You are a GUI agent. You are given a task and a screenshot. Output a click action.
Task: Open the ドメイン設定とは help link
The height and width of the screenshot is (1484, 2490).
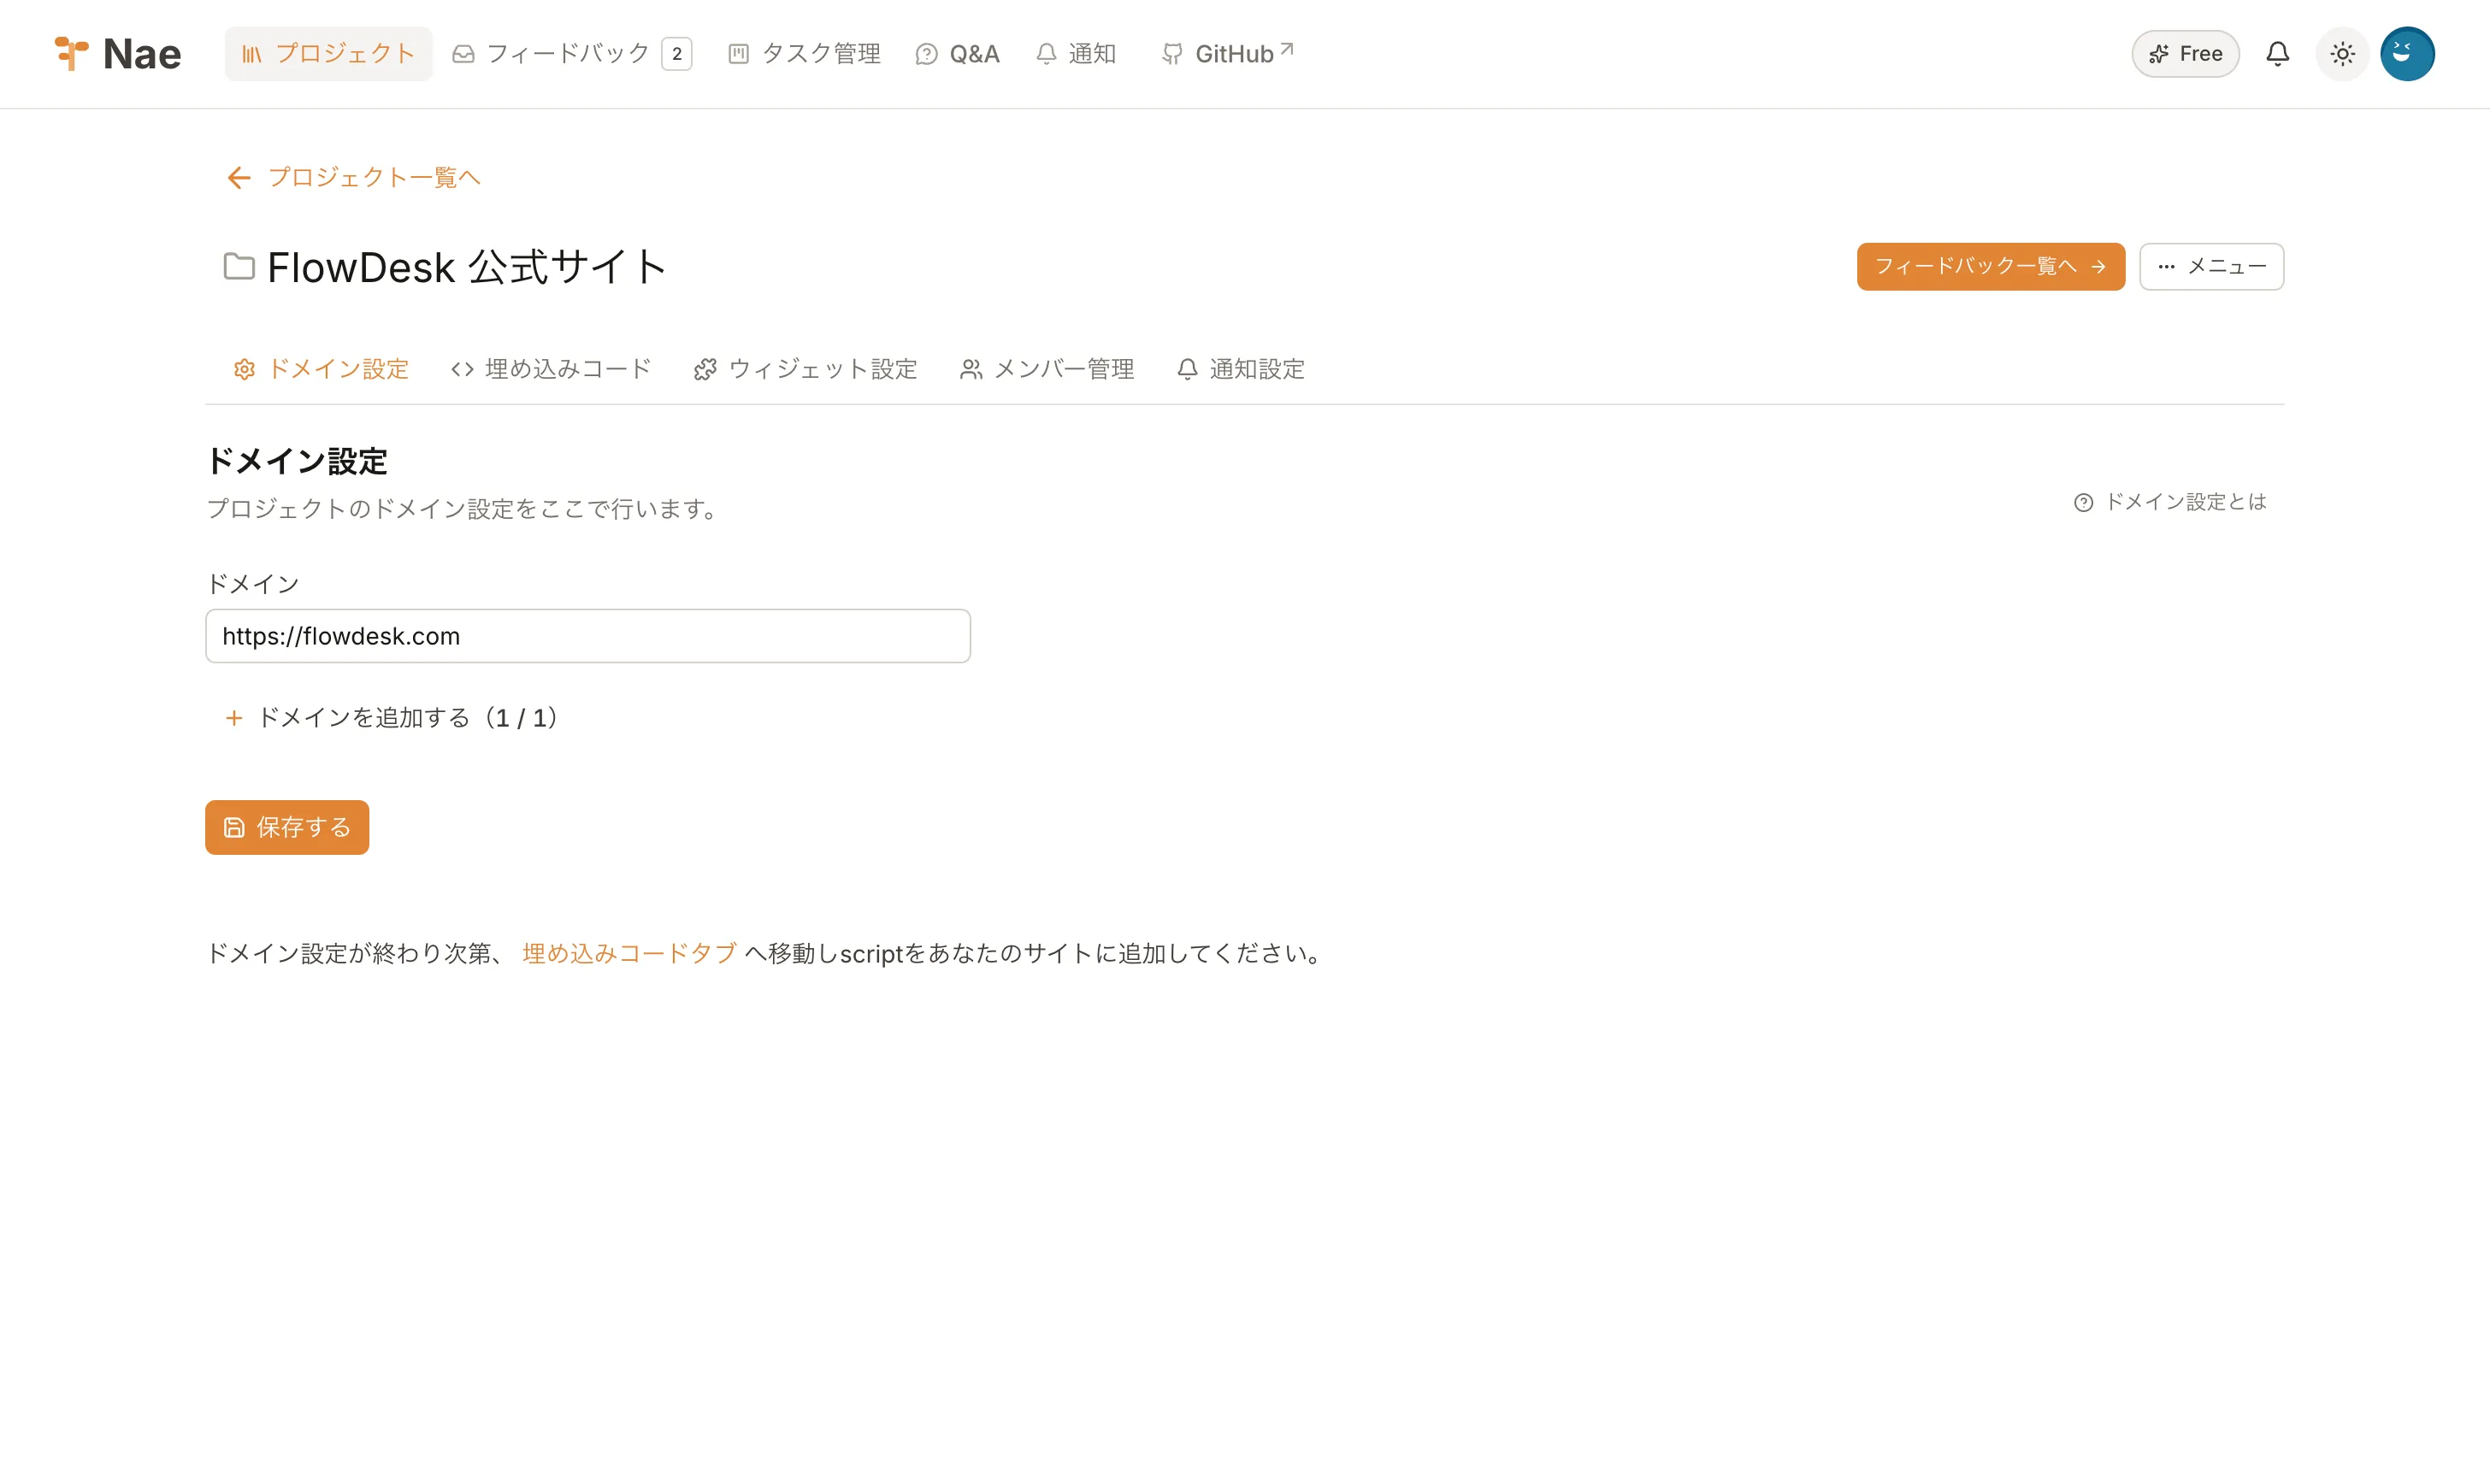point(2170,502)
